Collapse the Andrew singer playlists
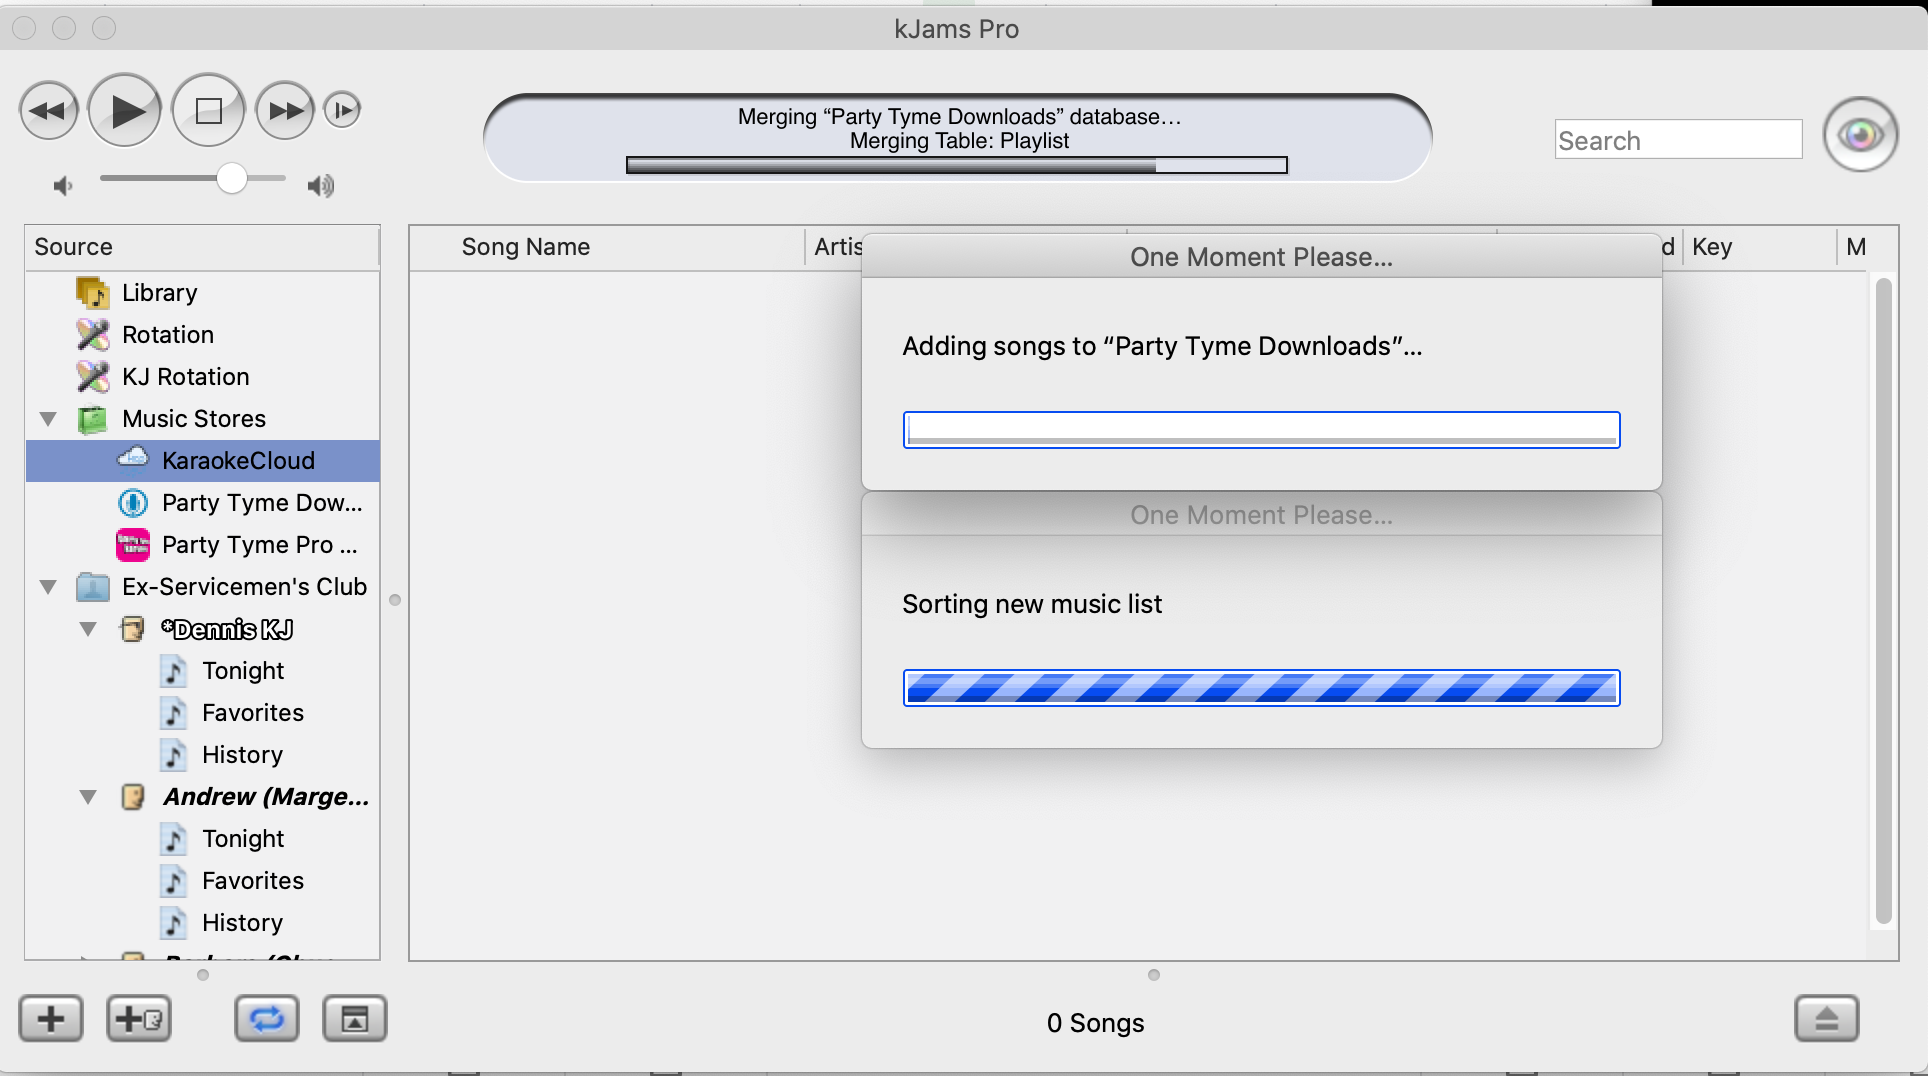The width and height of the screenshot is (1928, 1076). pos(88,797)
